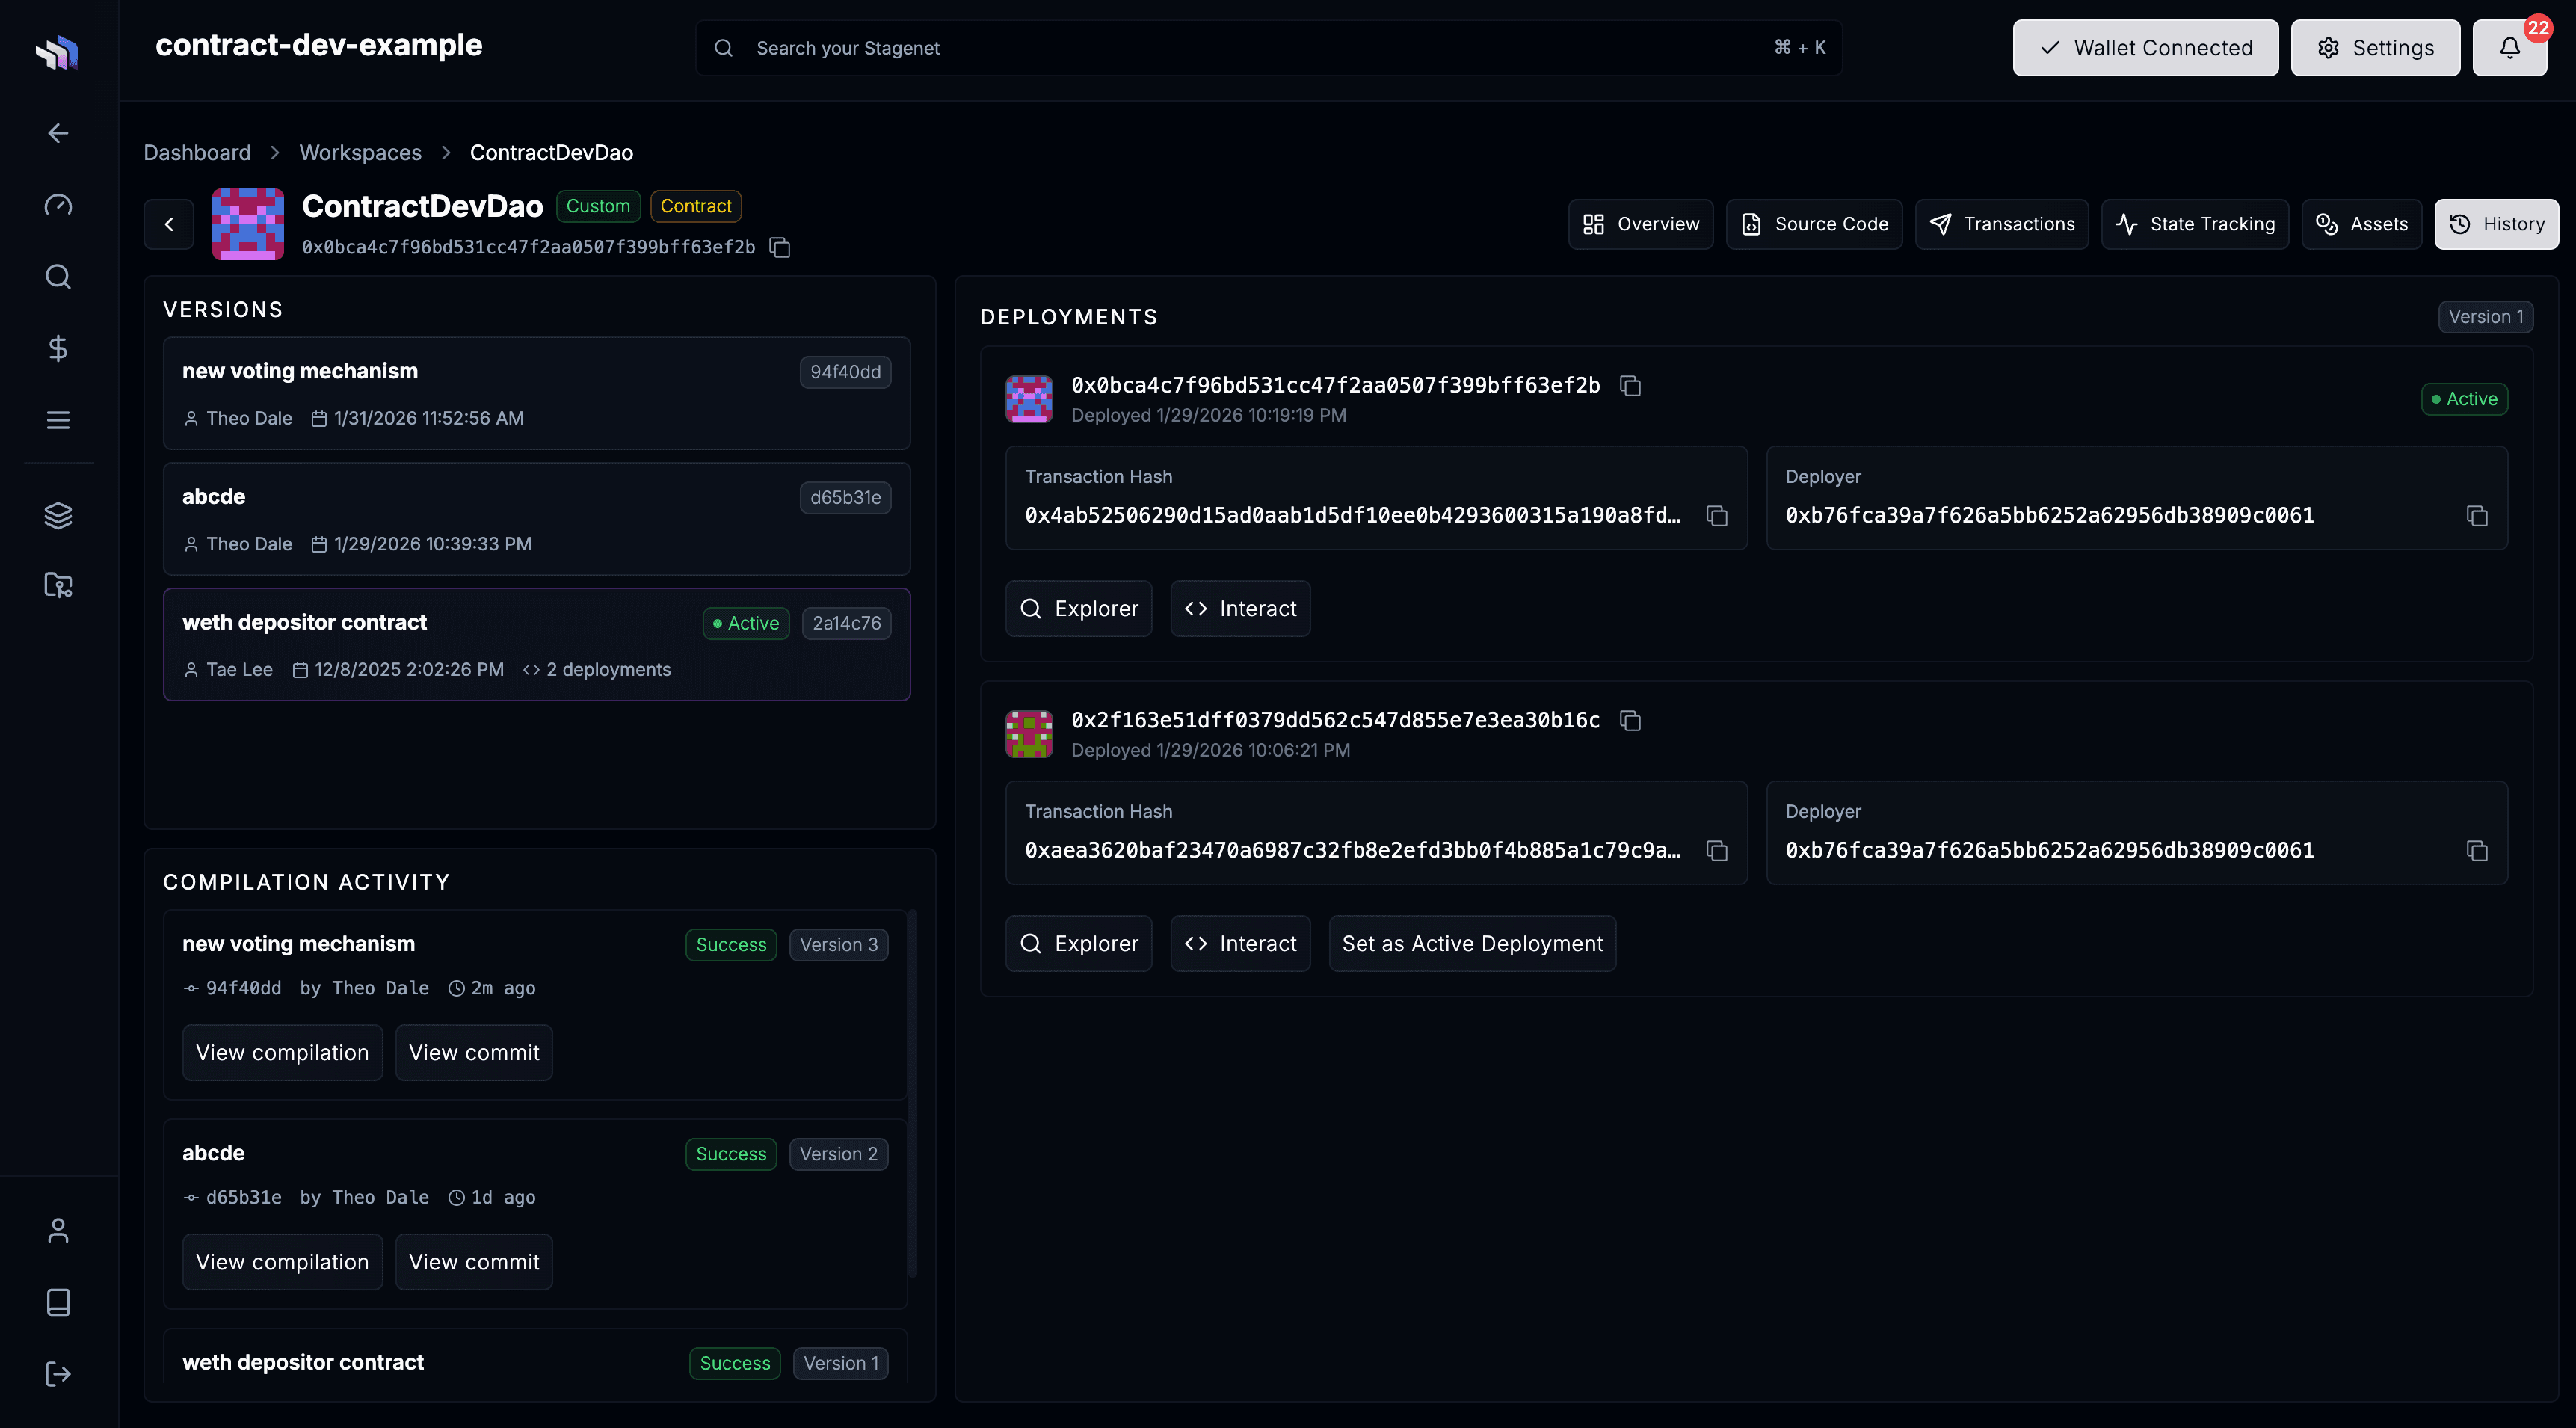The height and width of the screenshot is (1428, 2576).
Task: Click Set as Active Deployment button
Action: pos(1471,943)
